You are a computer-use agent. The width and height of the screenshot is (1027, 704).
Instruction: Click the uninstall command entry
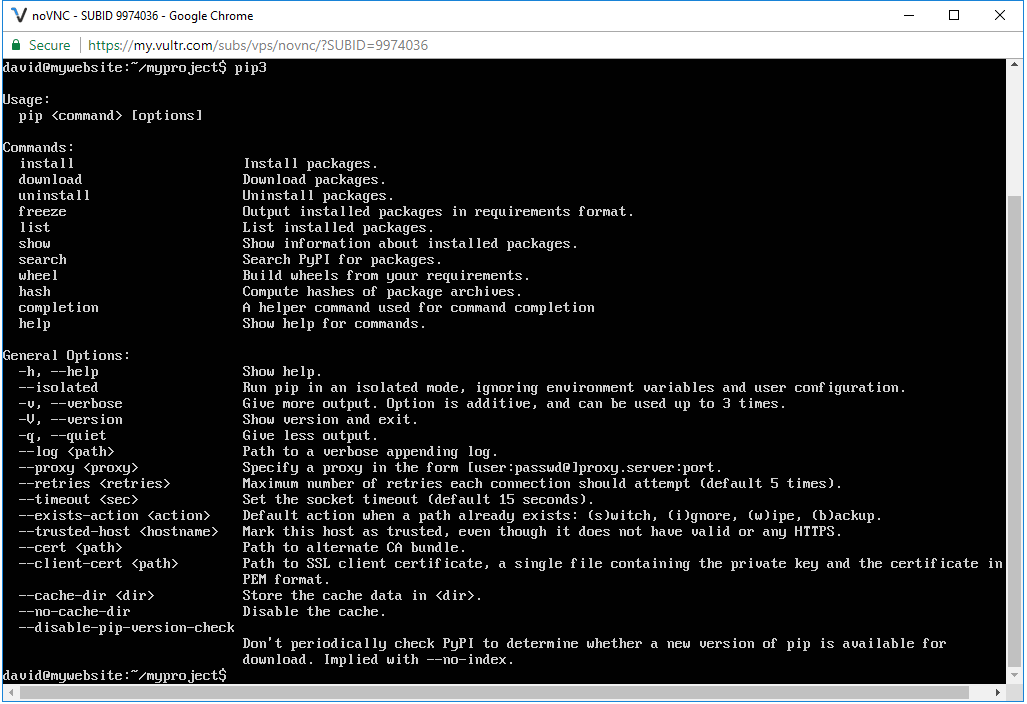pos(53,195)
